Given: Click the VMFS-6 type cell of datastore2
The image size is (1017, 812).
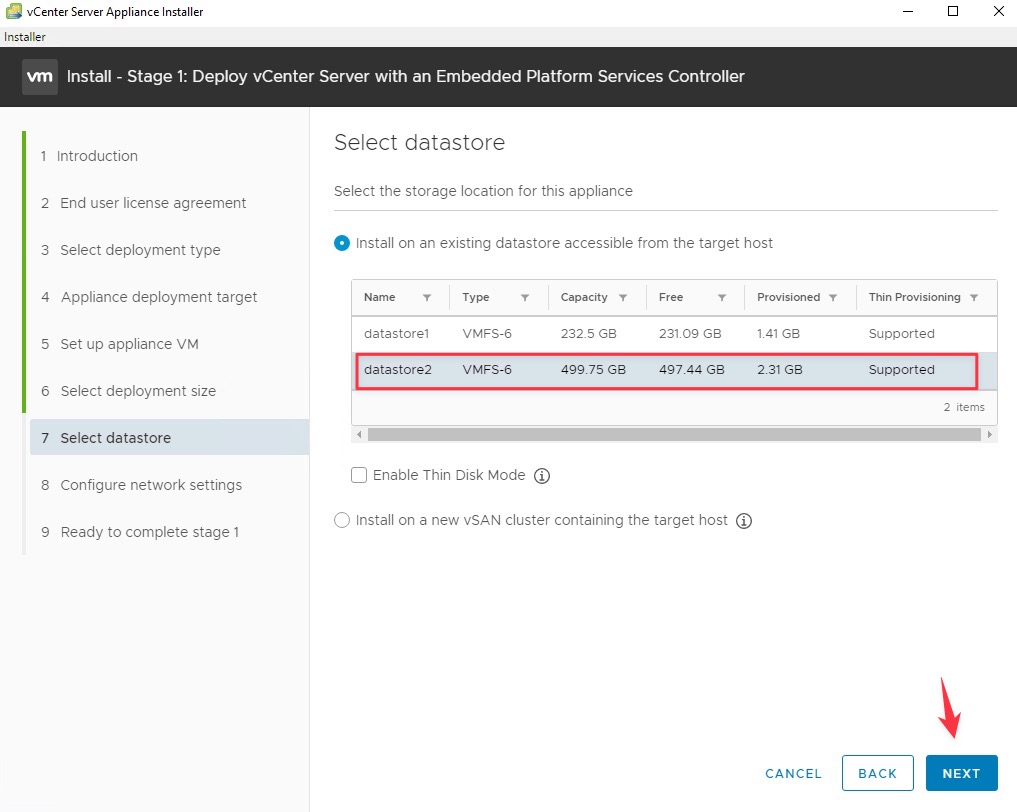Looking at the screenshot, I should point(487,370).
